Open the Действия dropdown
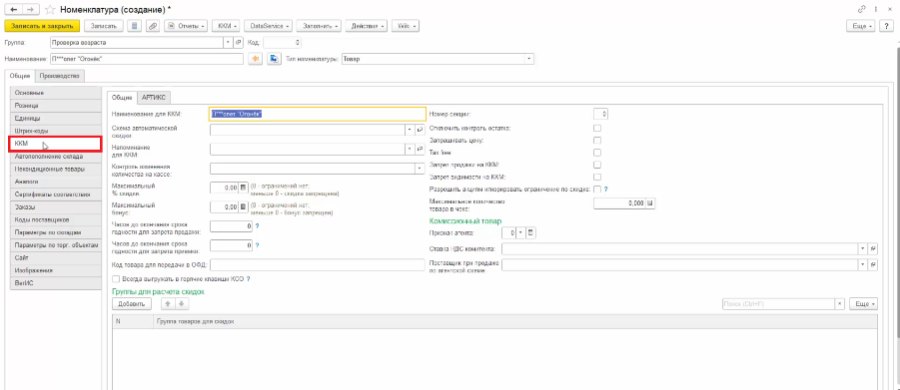900x390 pixels. tap(367, 26)
